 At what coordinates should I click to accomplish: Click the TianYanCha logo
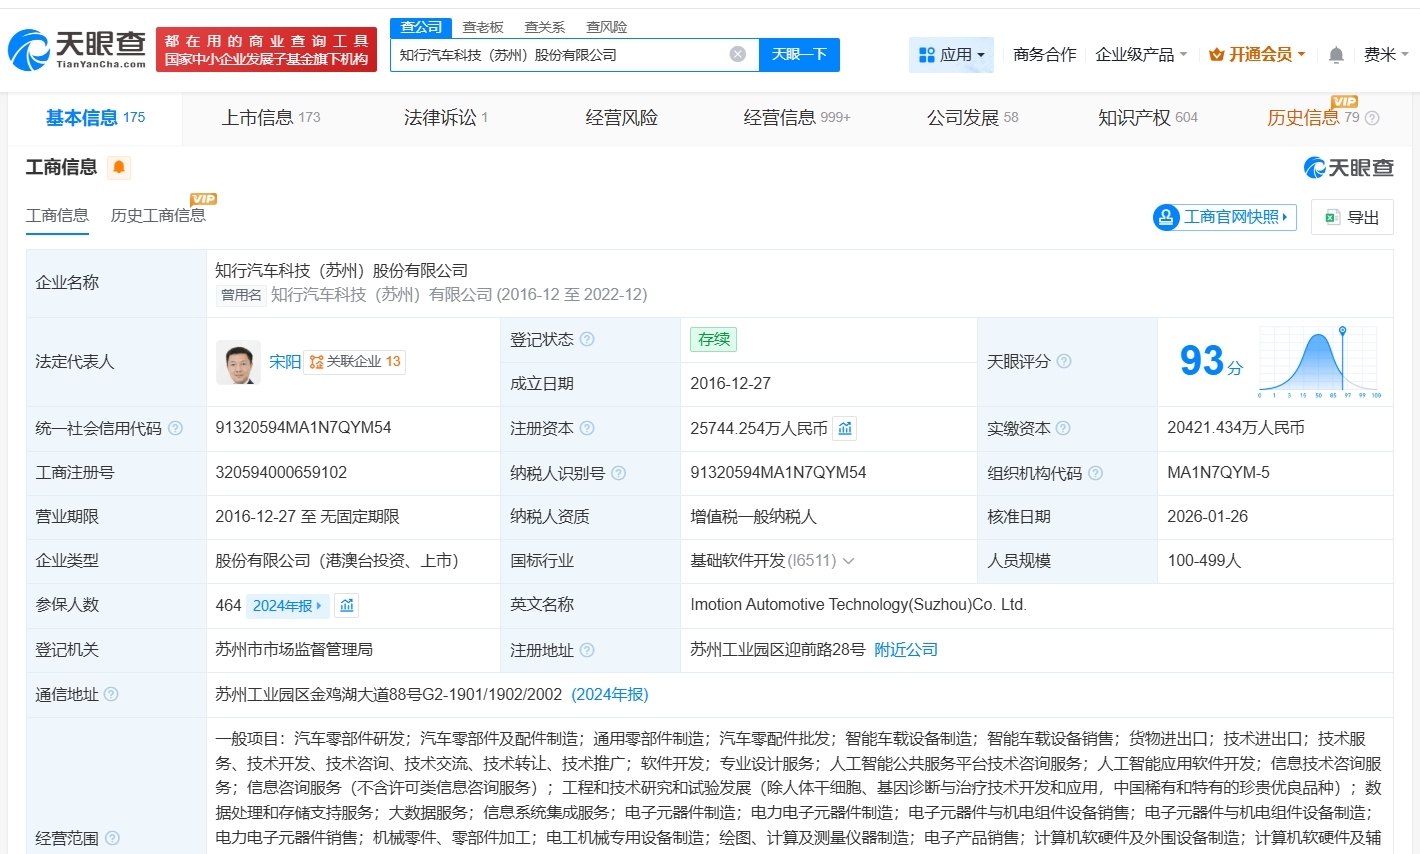[77, 49]
